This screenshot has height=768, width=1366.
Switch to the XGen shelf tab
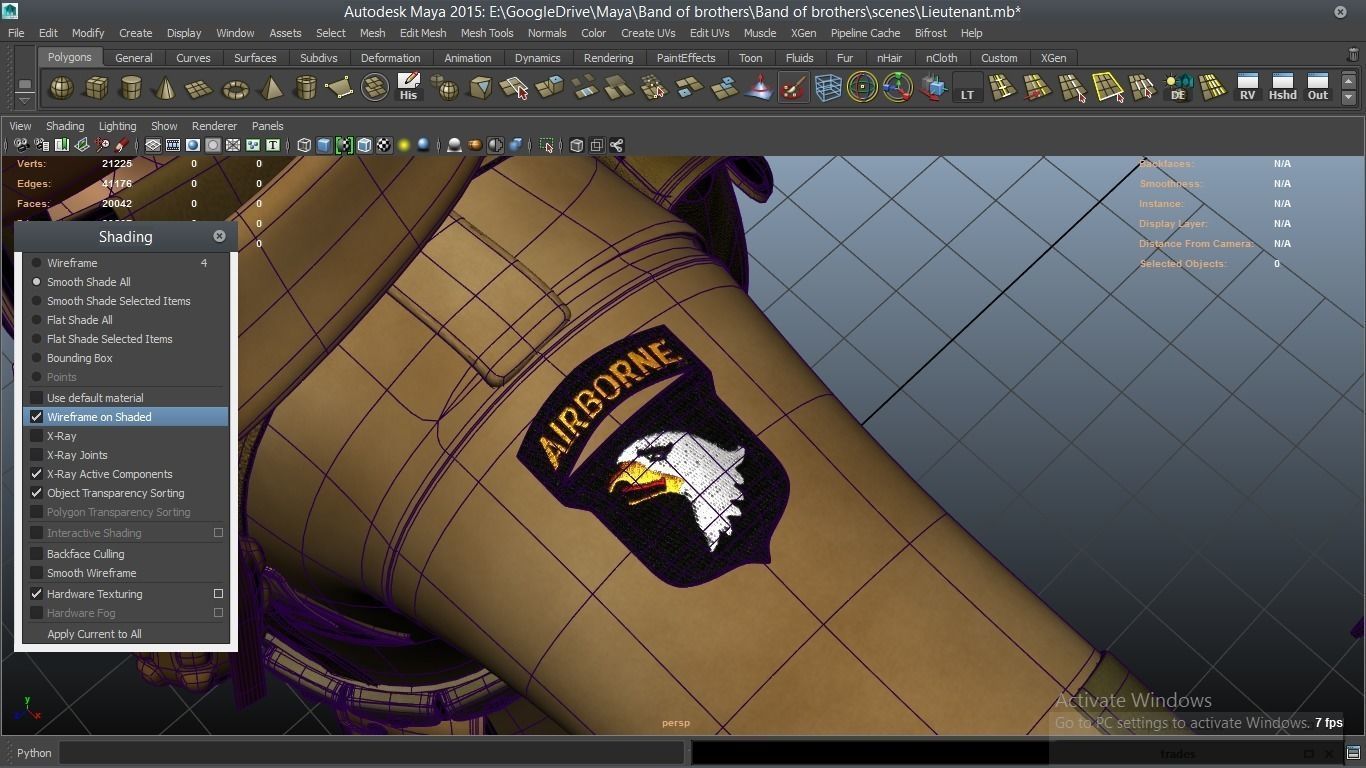click(x=1053, y=58)
